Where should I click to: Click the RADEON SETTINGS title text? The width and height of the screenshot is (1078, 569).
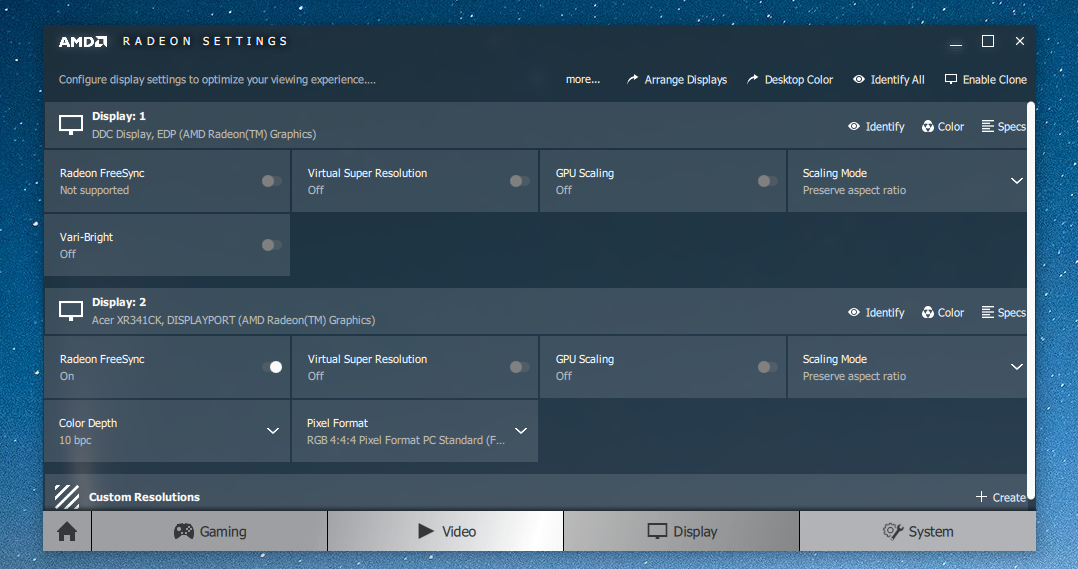[x=205, y=41]
